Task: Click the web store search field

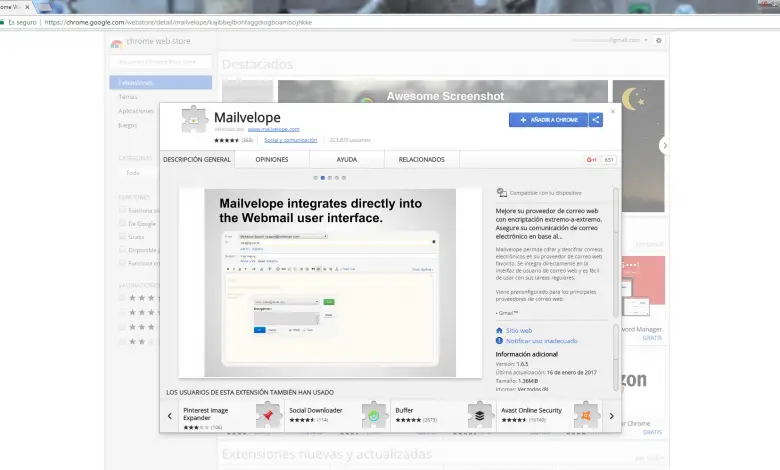Action: (x=161, y=62)
